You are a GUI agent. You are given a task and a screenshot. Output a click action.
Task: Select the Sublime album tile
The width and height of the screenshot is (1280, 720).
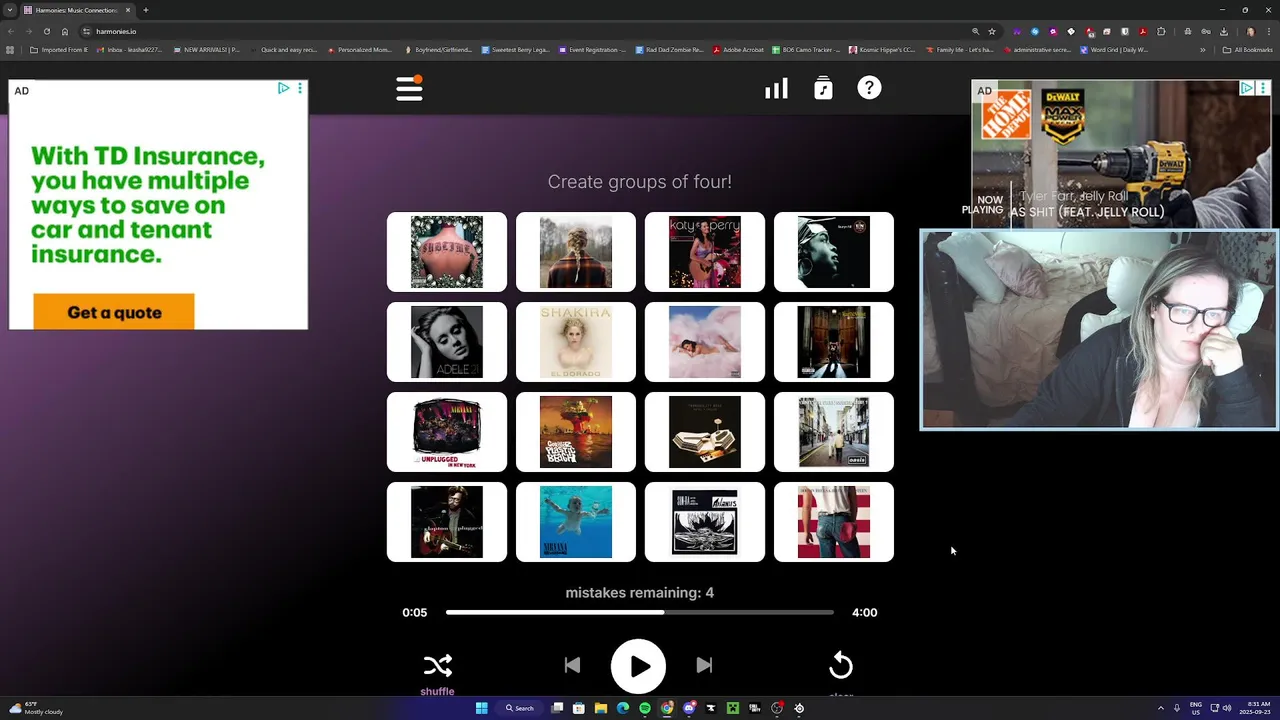click(x=447, y=252)
